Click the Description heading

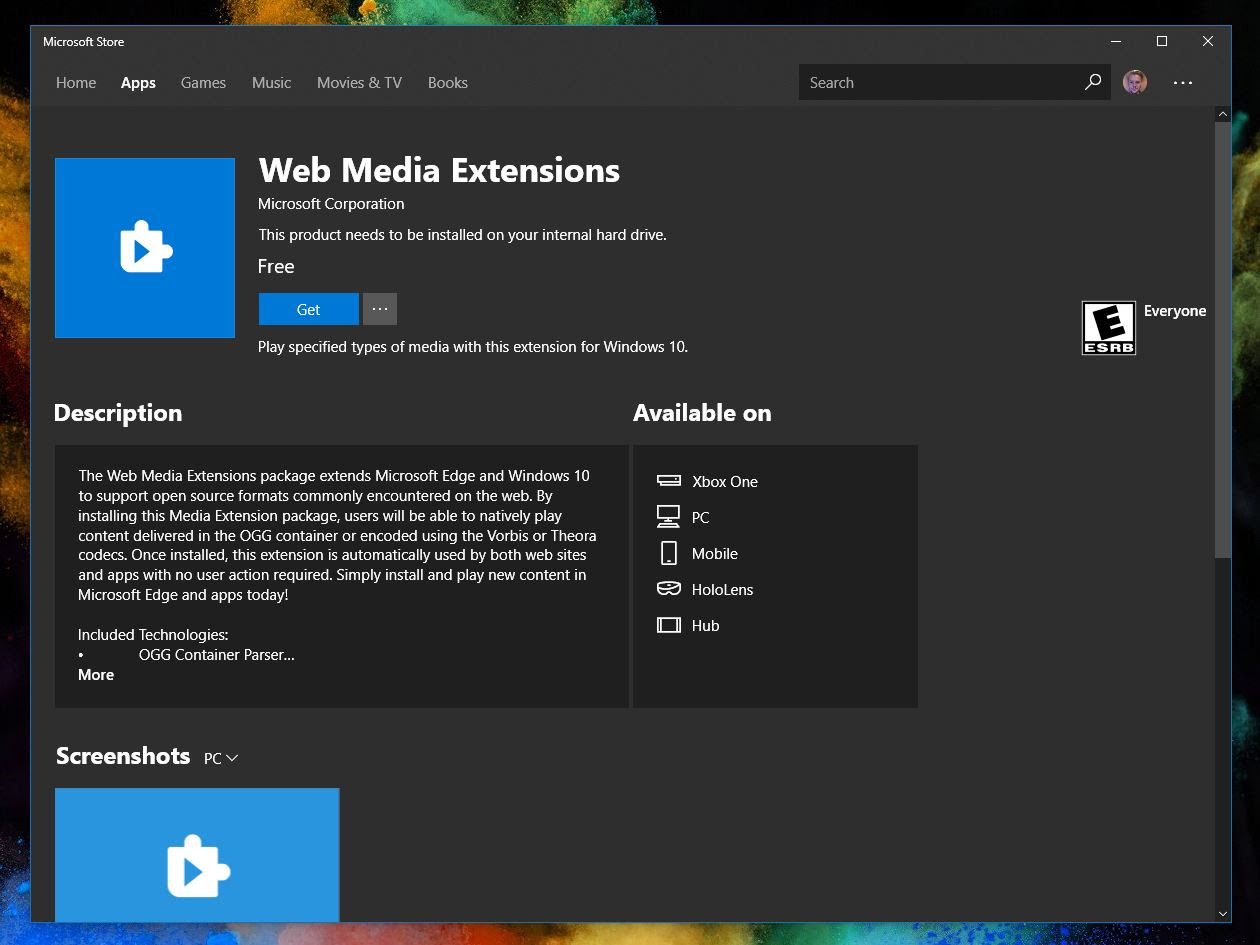click(118, 414)
